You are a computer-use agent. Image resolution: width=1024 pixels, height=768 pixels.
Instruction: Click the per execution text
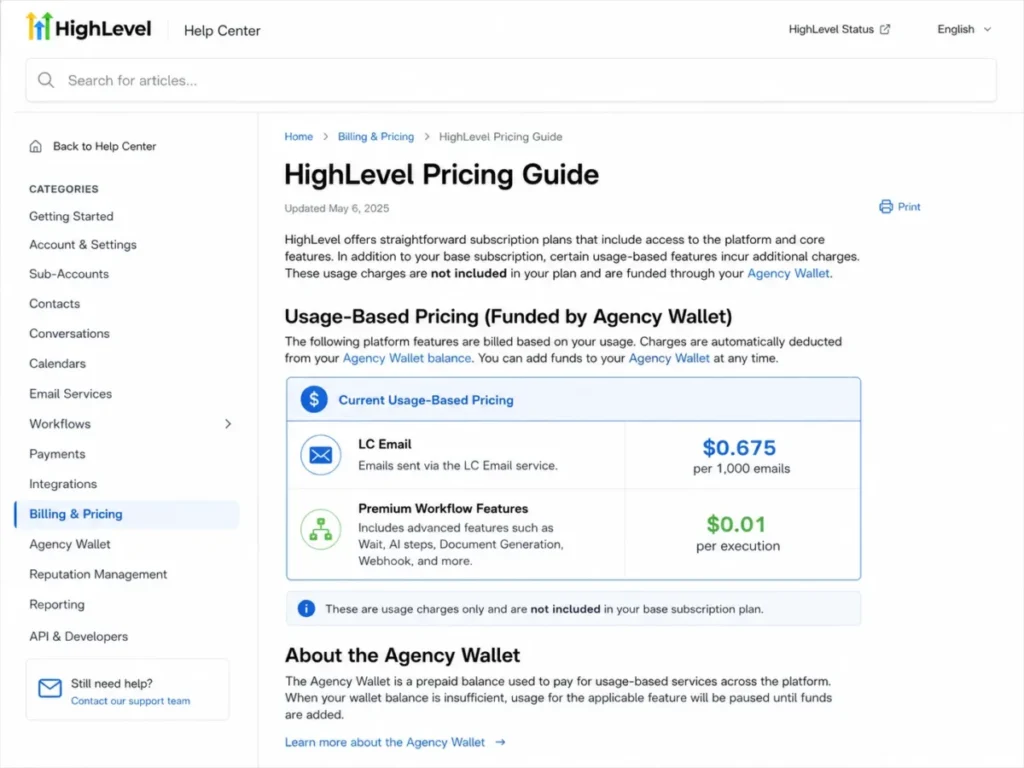pos(738,546)
